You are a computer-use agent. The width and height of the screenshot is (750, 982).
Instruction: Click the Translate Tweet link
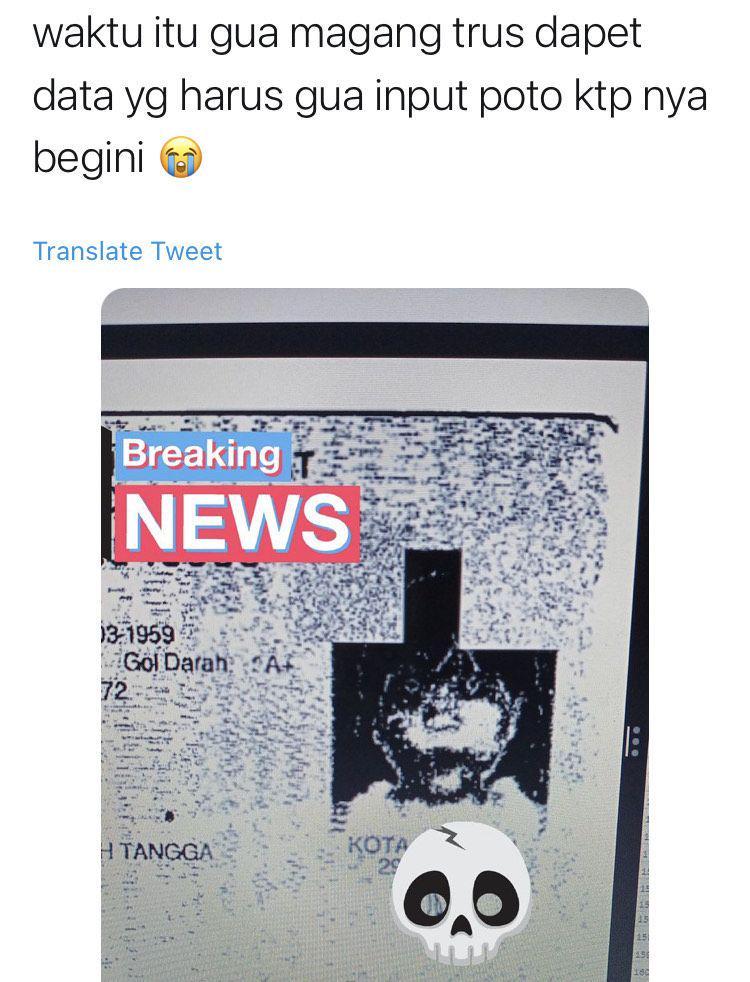[127, 251]
